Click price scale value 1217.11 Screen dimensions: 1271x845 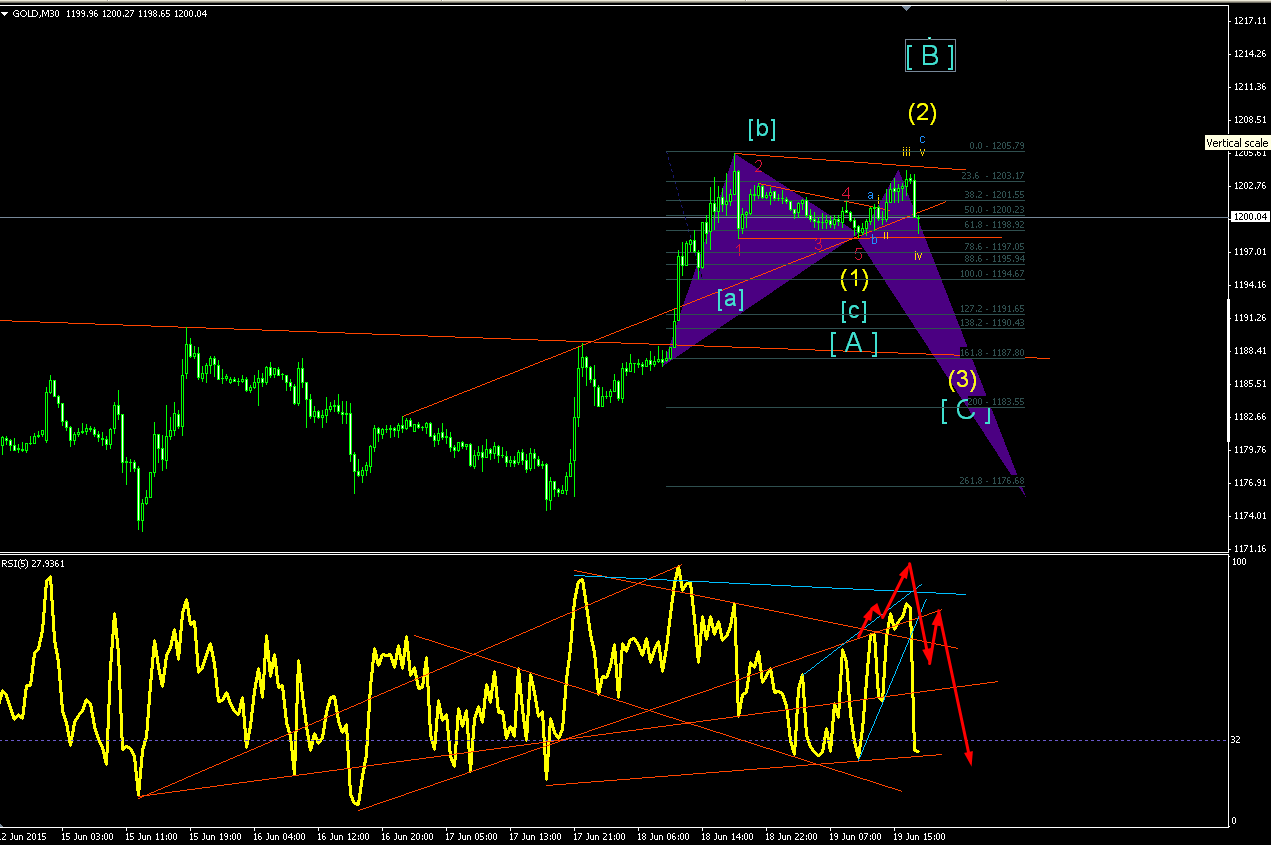[x=1250, y=21]
